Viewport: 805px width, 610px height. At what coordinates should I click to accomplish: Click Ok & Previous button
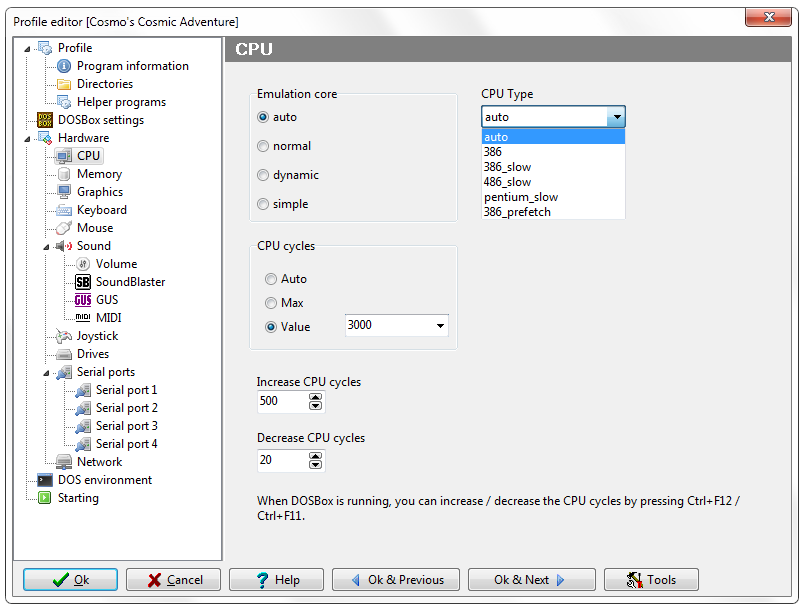point(396,580)
